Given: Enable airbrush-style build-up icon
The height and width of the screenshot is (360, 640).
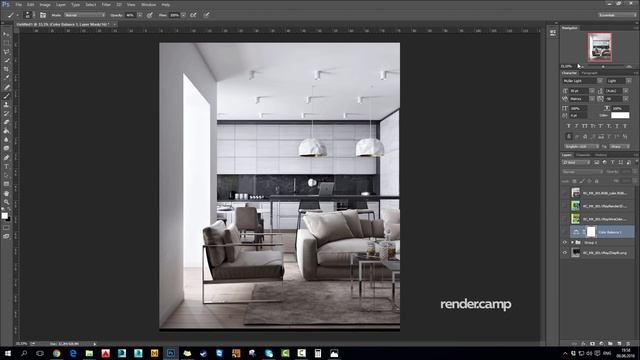Looking at the screenshot, I should tap(193, 15).
